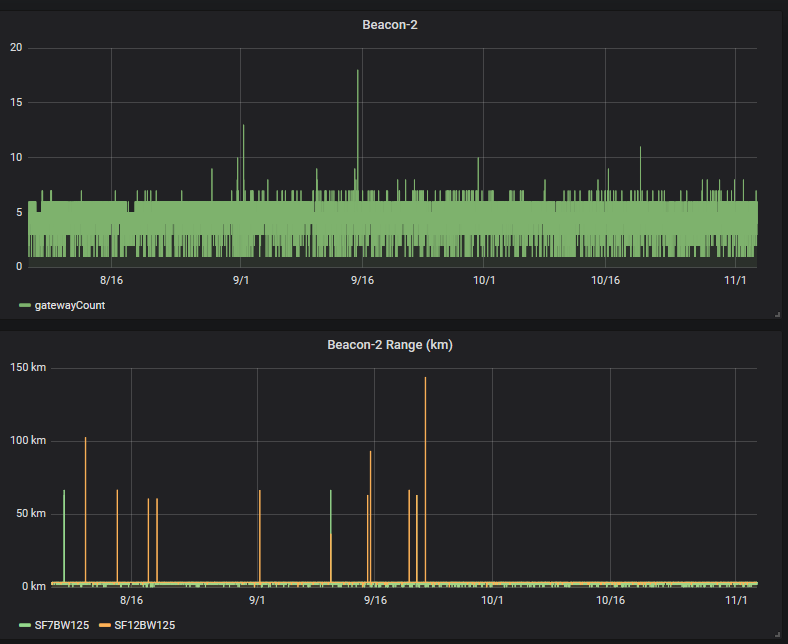Click the 10/1 label on Beacon-2 axis

pyautogui.click(x=484, y=280)
